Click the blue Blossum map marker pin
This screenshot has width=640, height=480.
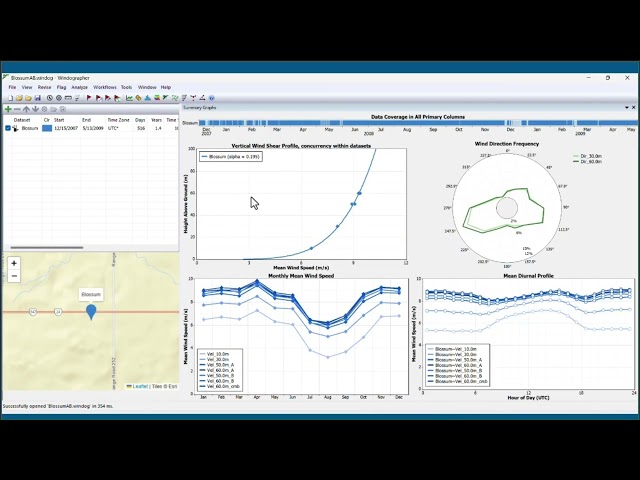tap(91, 311)
